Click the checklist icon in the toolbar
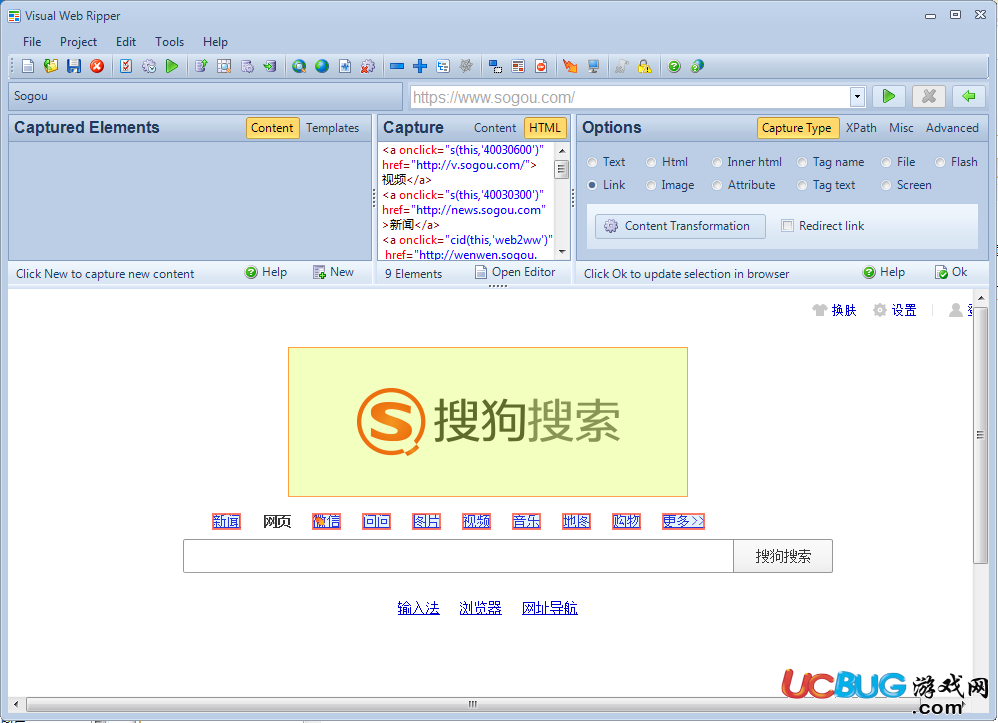The image size is (998, 723). tap(126, 66)
